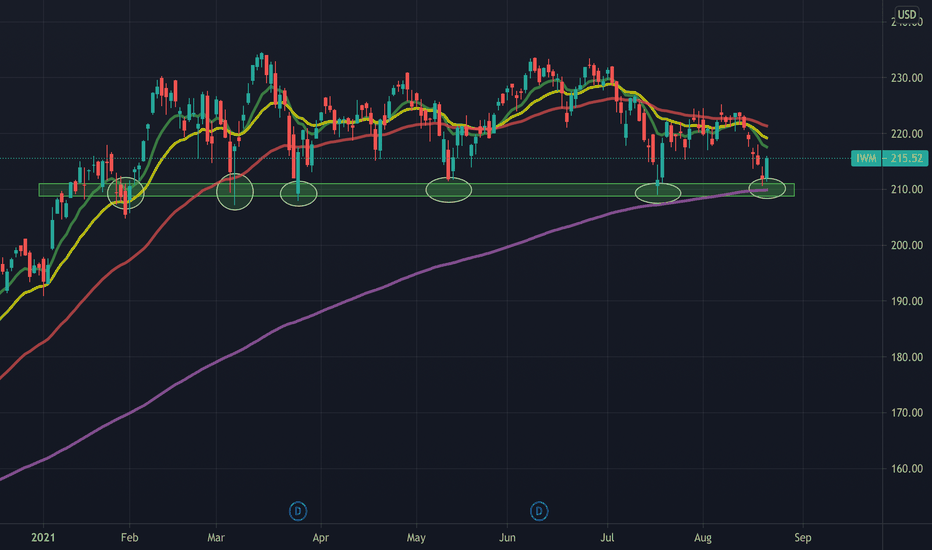Click the Aug label on time axis
932x550 pixels.
[x=703, y=538]
